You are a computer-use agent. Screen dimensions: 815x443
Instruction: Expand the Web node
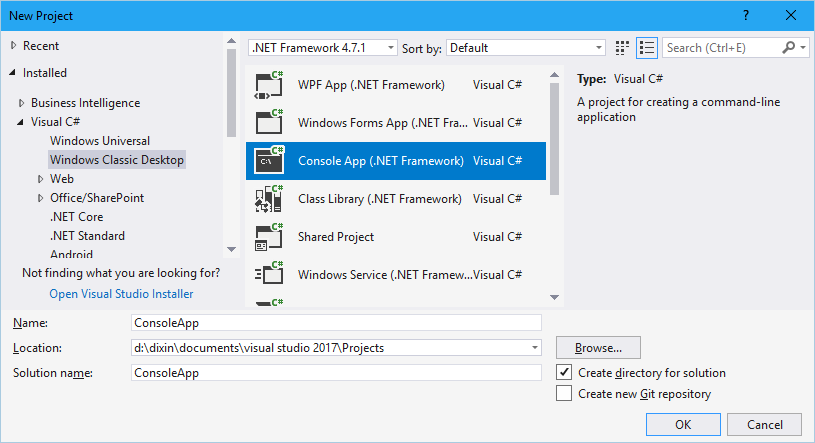point(40,179)
